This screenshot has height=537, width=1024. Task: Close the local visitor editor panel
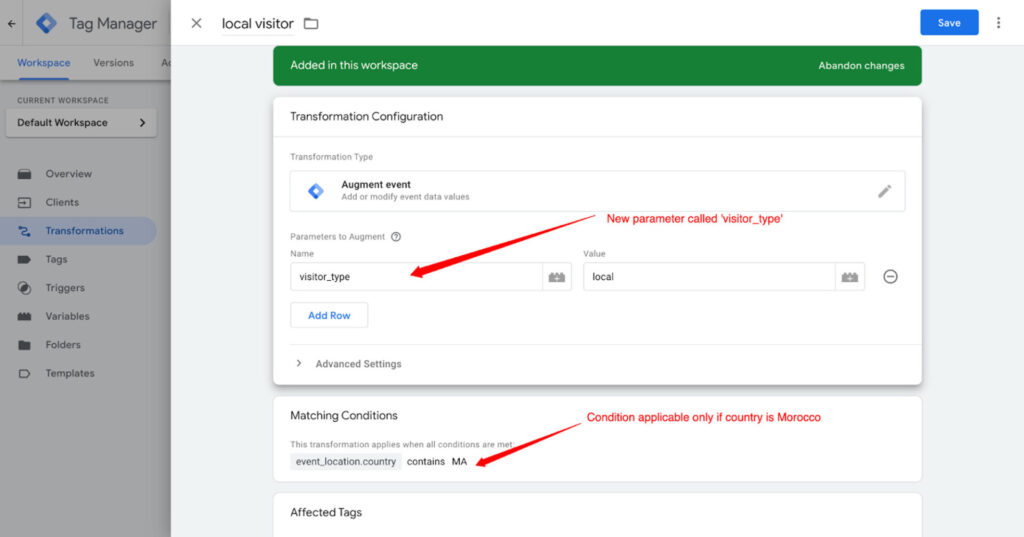click(x=196, y=23)
